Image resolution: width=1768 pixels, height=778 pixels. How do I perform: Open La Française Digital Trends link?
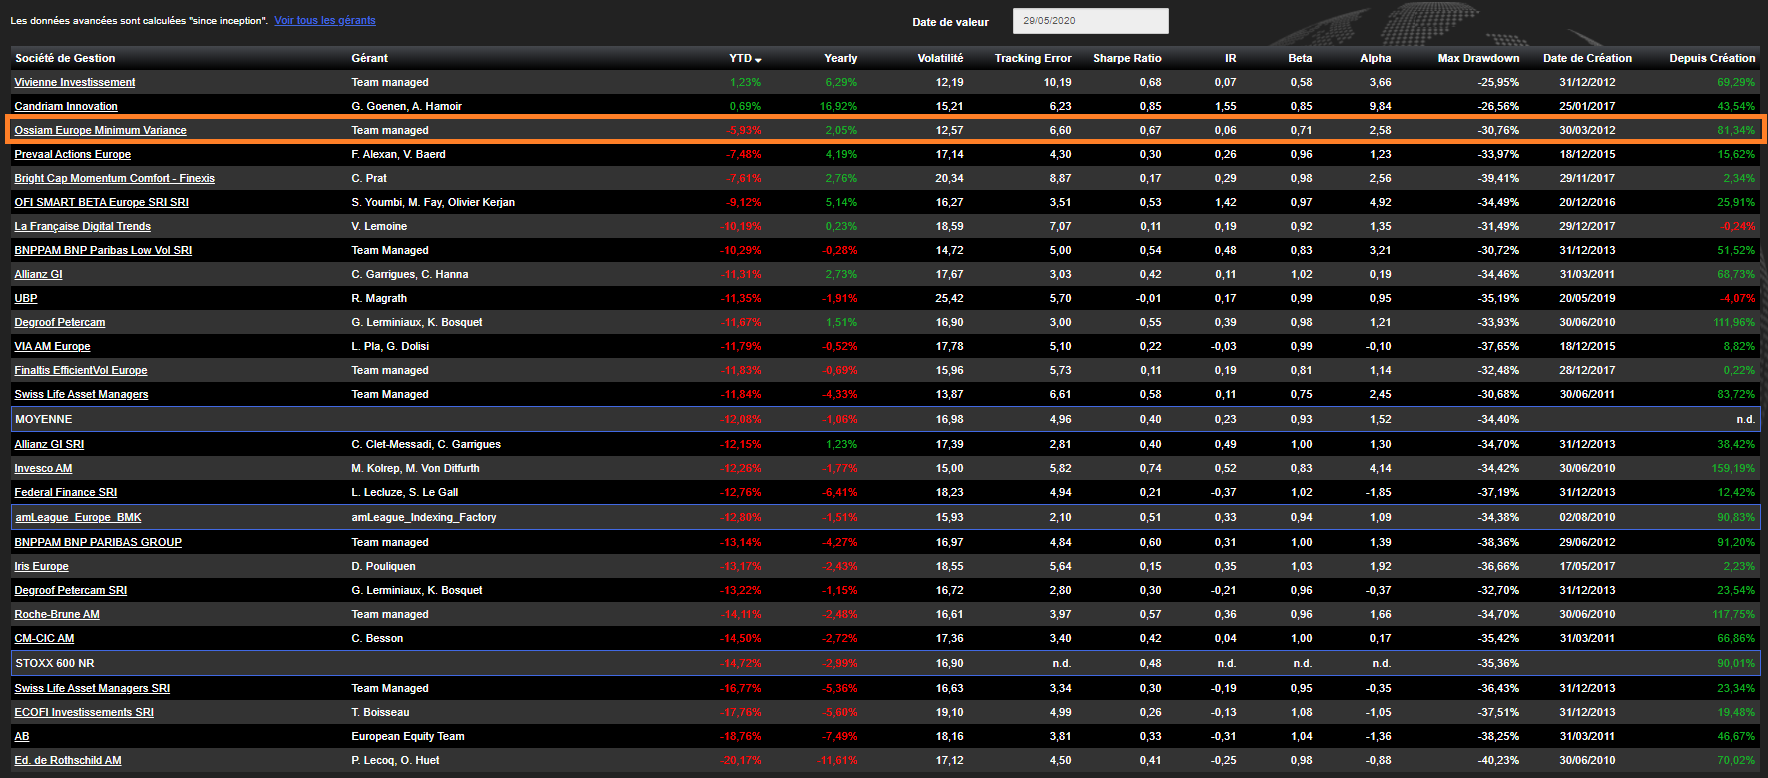tap(82, 226)
